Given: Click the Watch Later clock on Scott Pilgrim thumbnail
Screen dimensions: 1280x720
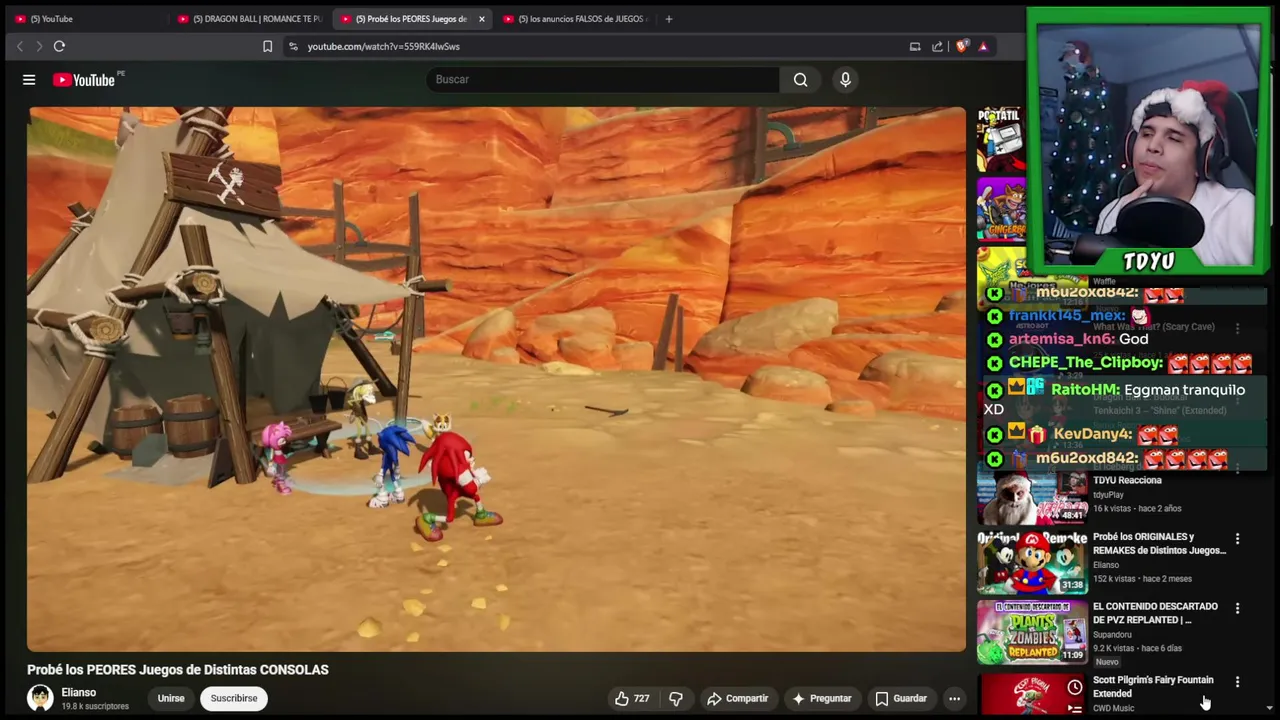Looking at the screenshot, I should 1074,687.
